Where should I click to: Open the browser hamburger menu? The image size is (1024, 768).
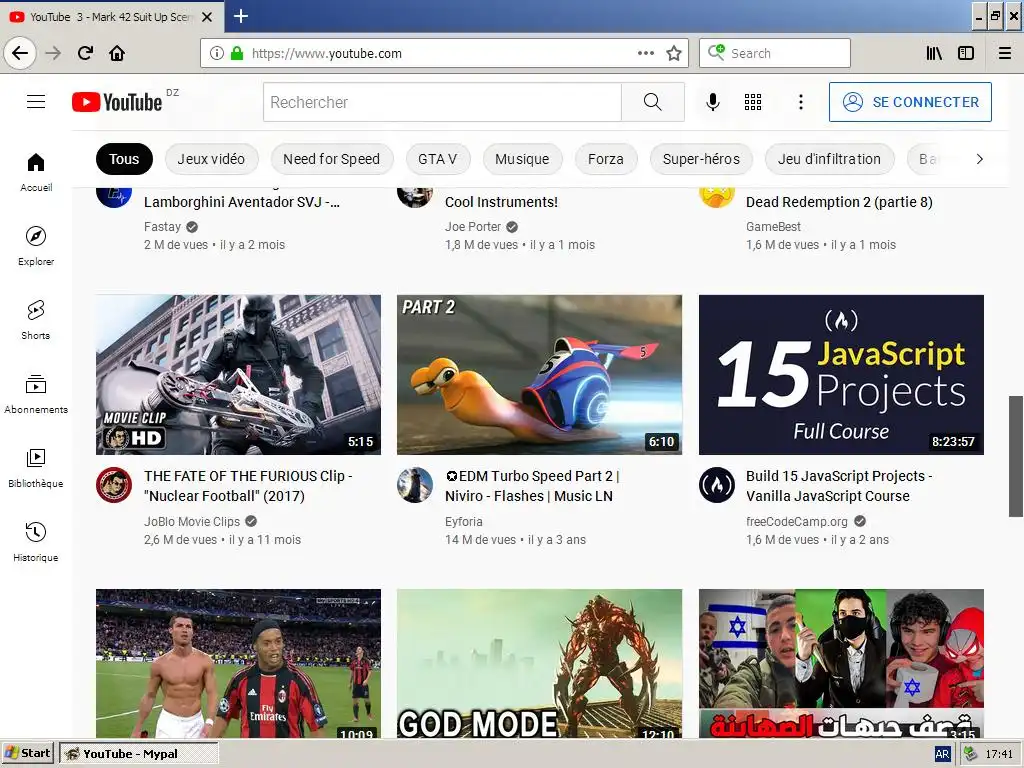tap(1005, 54)
